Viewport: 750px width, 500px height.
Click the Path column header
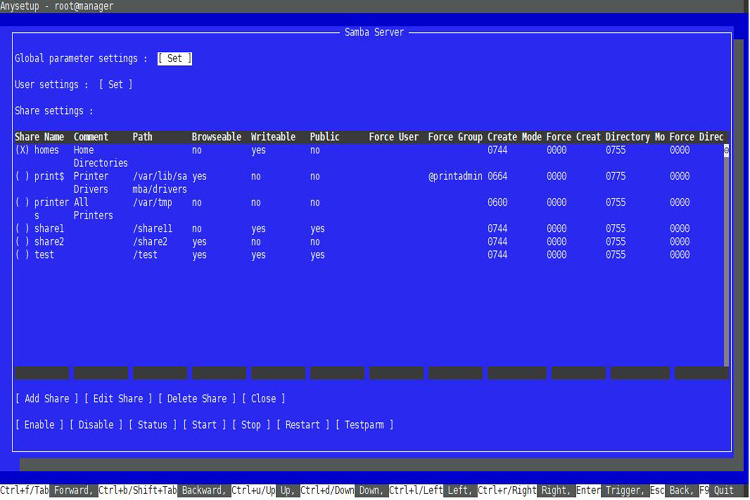143,137
